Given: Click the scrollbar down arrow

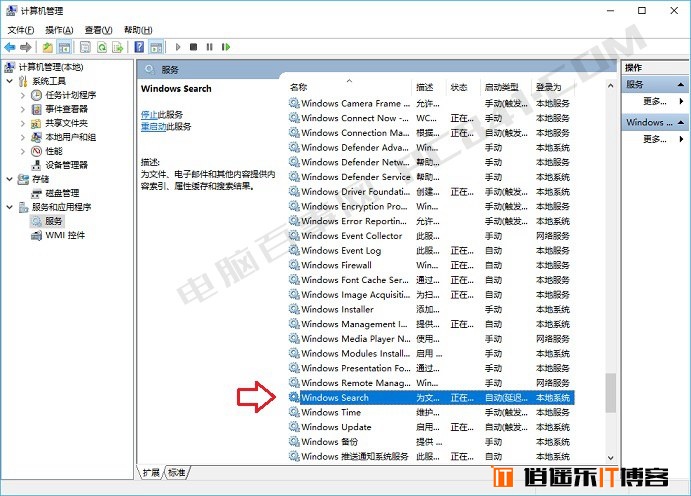Looking at the screenshot, I should 610,458.
